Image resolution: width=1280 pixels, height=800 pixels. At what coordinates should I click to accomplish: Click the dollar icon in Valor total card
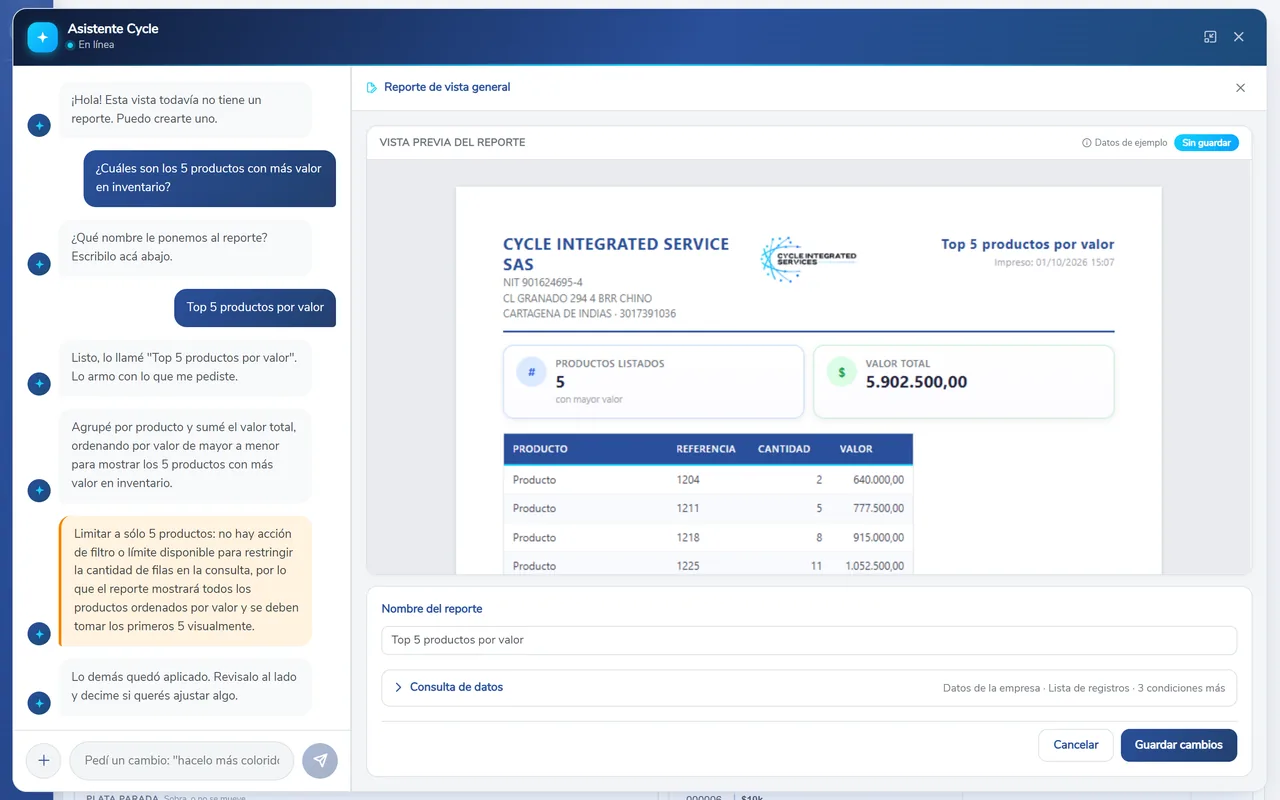click(841, 372)
